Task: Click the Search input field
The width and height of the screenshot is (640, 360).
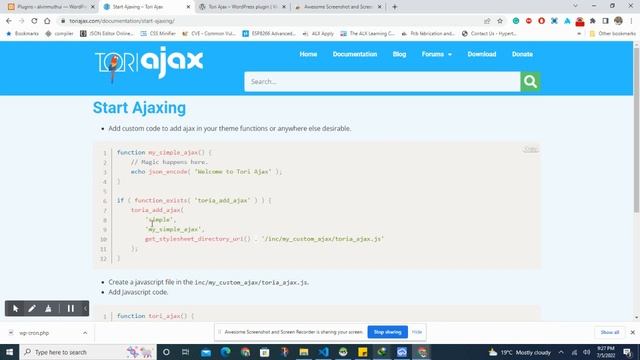Action: (382, 82)
